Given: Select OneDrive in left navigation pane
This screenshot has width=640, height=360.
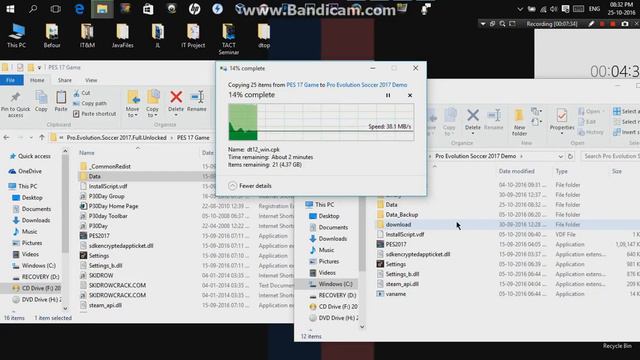Looking at the screenshot, I should pos(26,171).
